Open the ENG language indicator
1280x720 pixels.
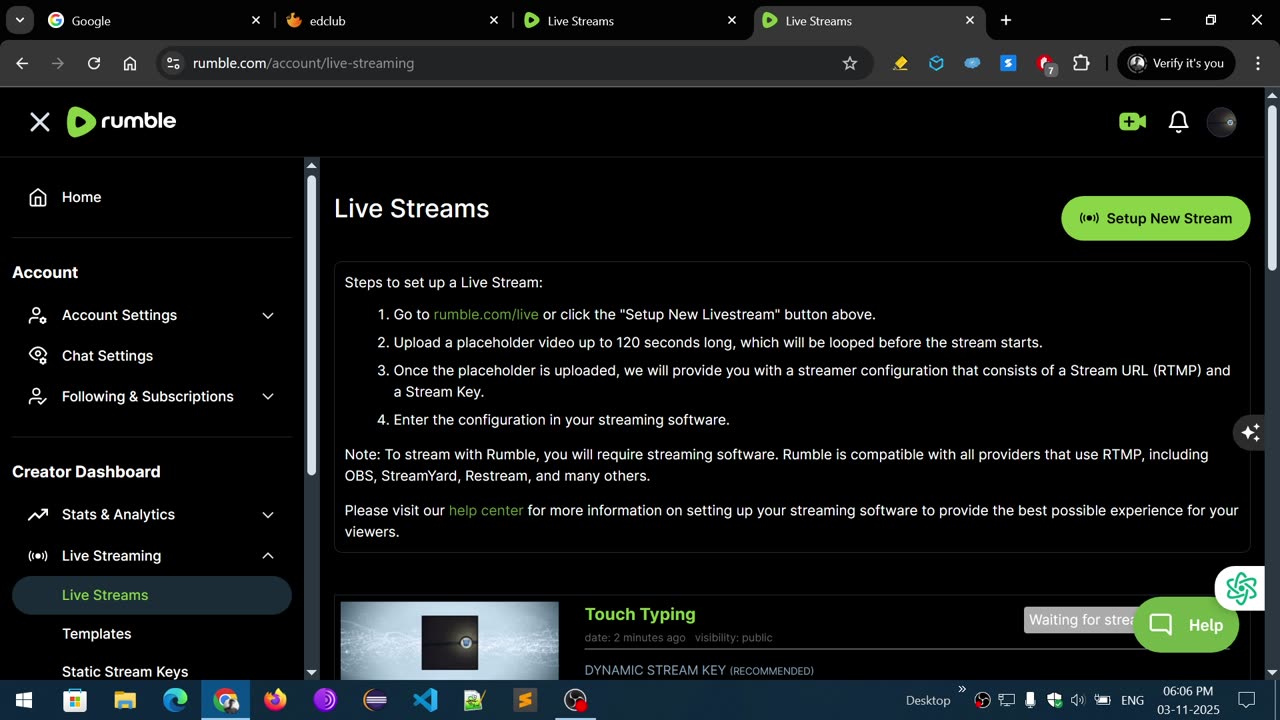click(x=1132, y=701)
